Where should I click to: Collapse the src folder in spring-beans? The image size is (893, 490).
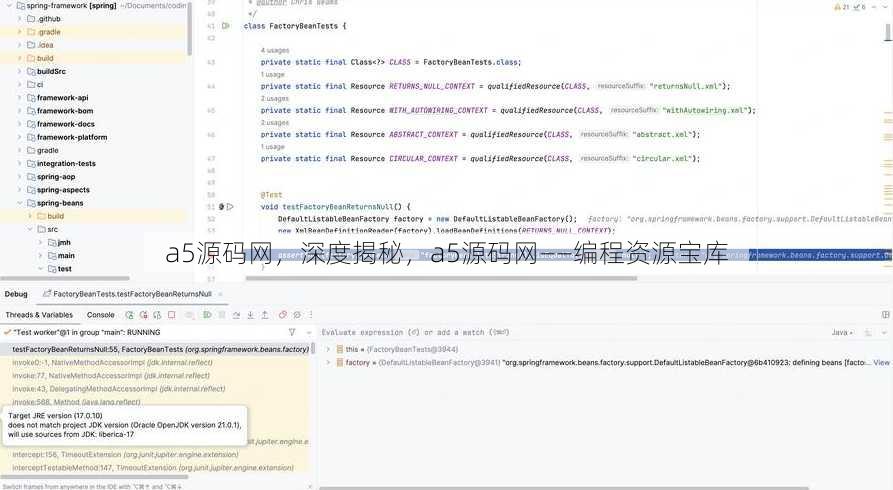(x=30, y=230)
